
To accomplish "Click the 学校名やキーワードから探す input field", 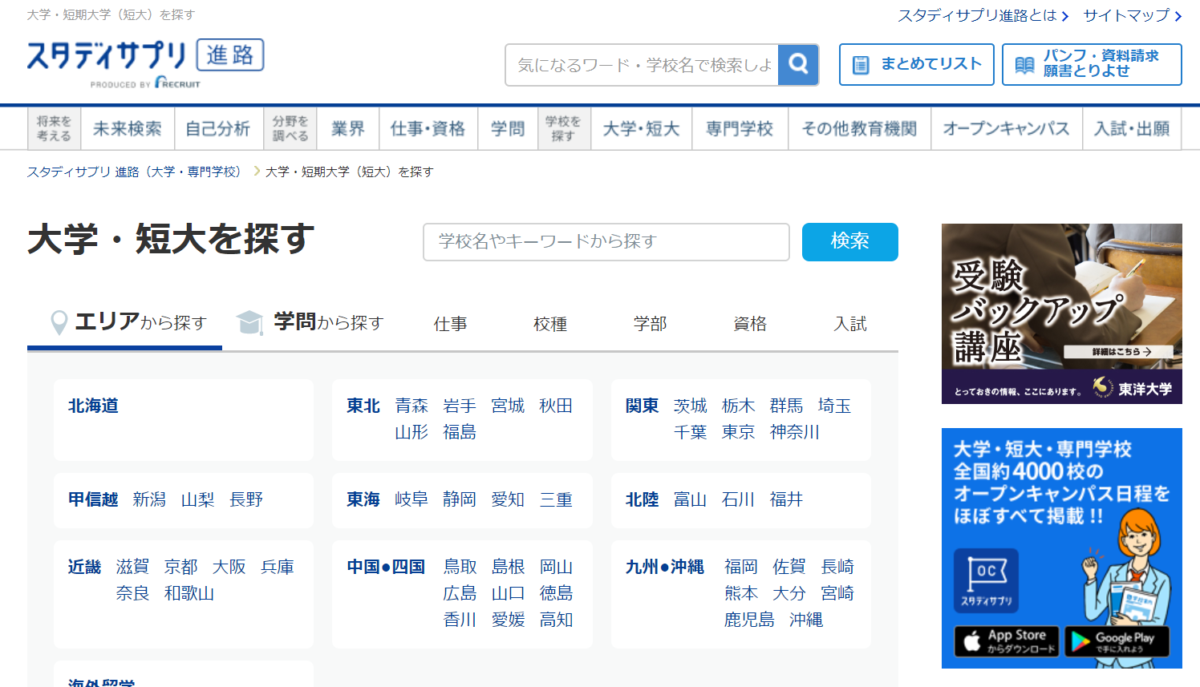I will (605, 241).
